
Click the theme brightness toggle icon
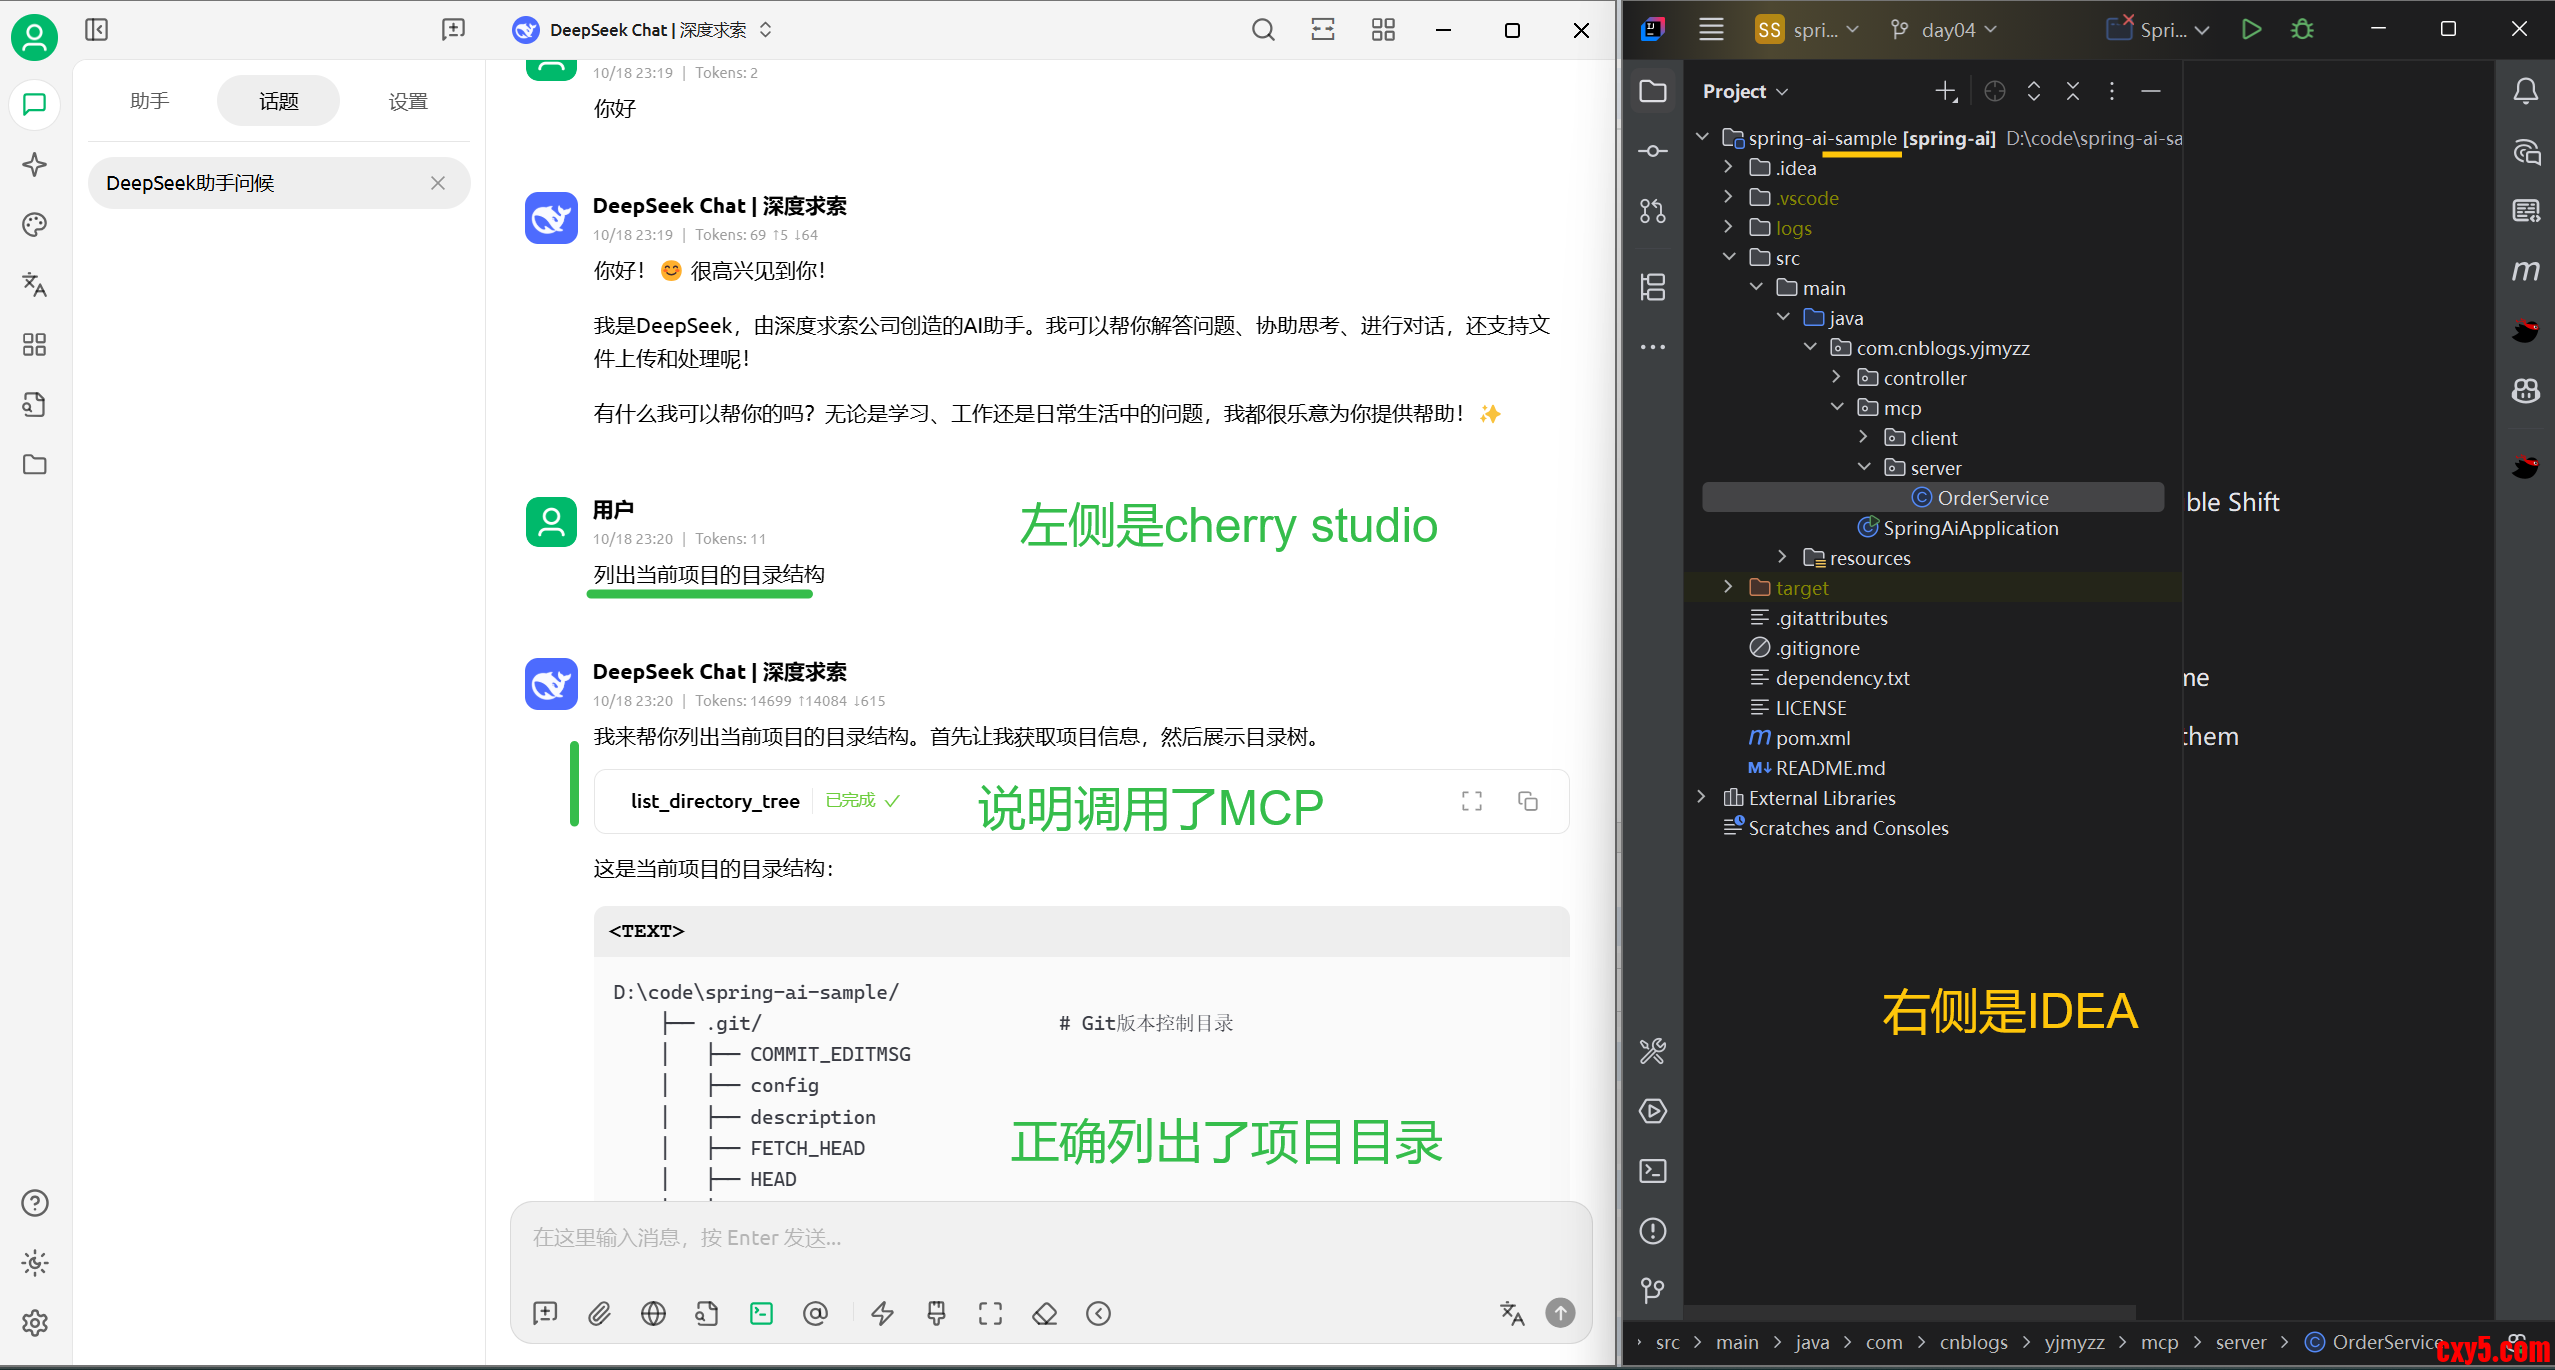point(35,1263)
